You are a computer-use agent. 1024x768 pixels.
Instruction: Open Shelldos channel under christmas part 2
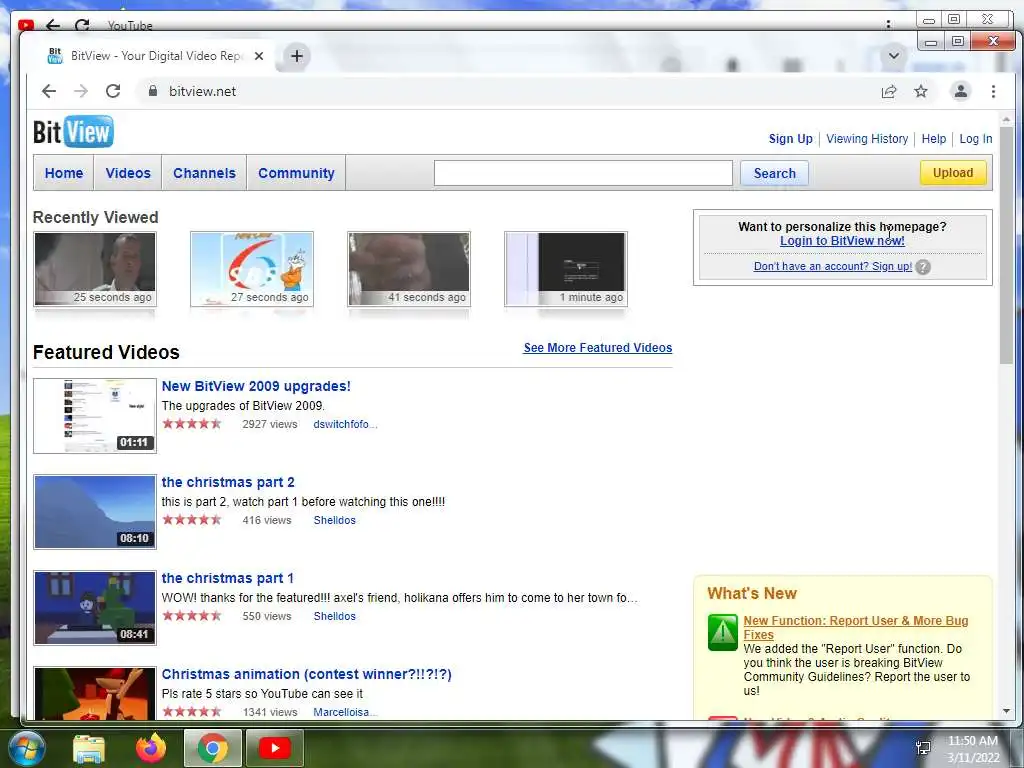(334, 520)
